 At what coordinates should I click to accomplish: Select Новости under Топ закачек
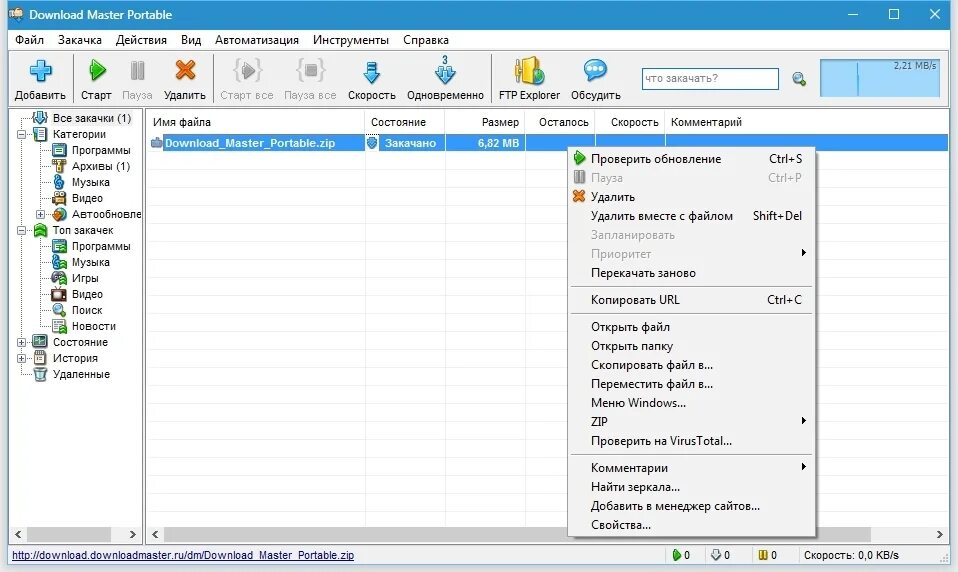93,326
